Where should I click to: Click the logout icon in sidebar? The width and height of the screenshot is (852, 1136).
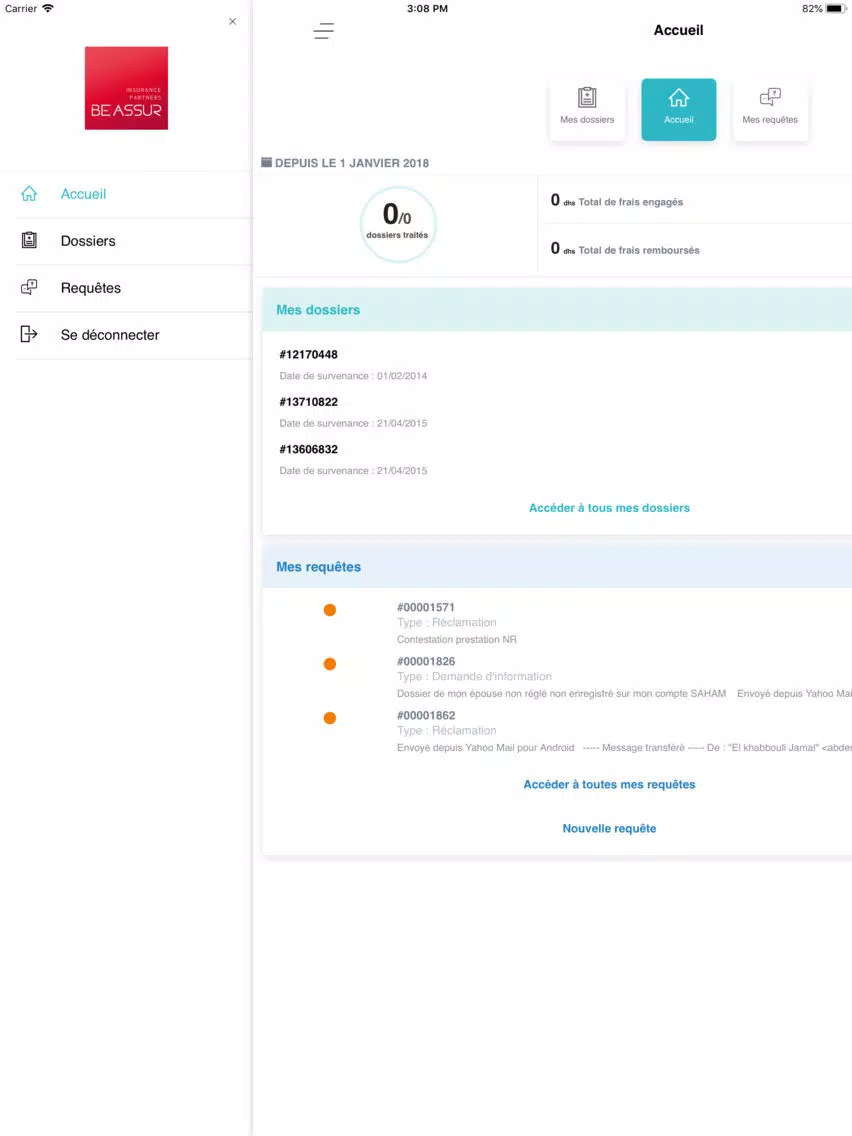tap(29, 334)
